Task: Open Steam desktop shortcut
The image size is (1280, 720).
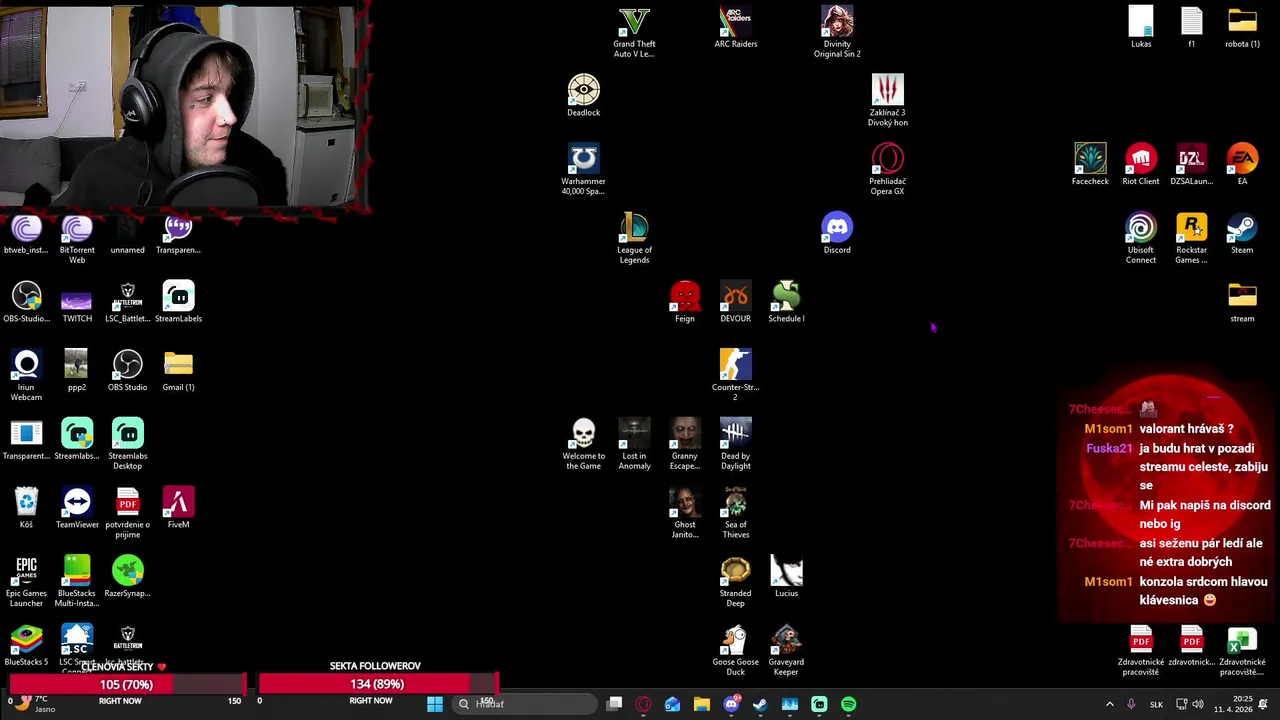Action: [1242, 233]
